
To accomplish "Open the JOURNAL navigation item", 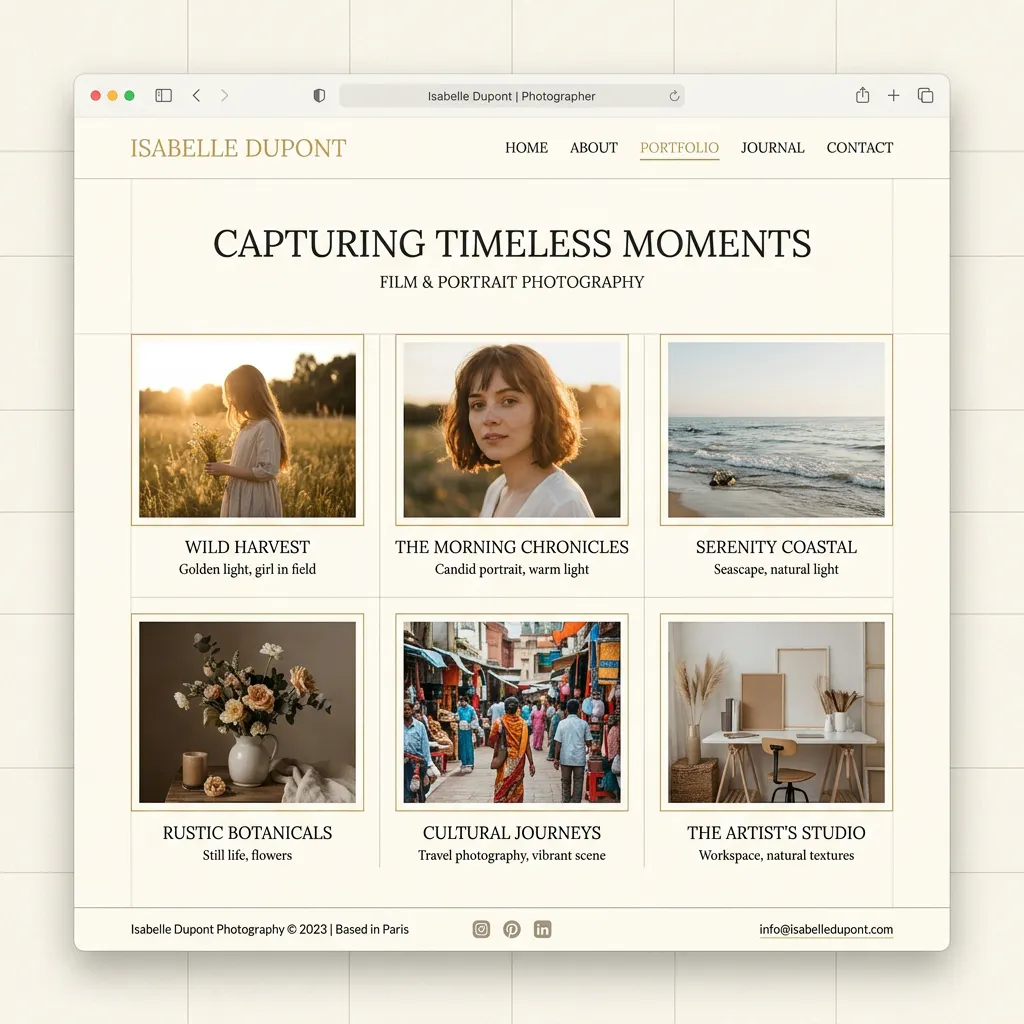I will pyautogui.click(x=773, y=148).
